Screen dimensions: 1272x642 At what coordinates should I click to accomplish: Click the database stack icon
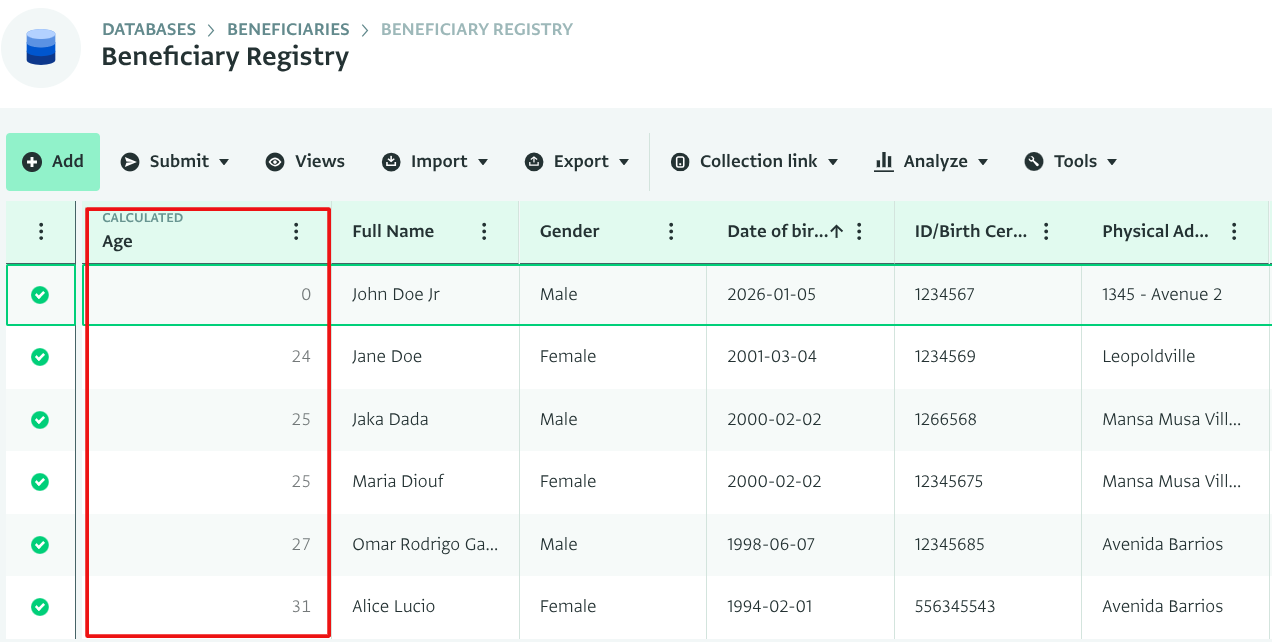pos(41,47)
